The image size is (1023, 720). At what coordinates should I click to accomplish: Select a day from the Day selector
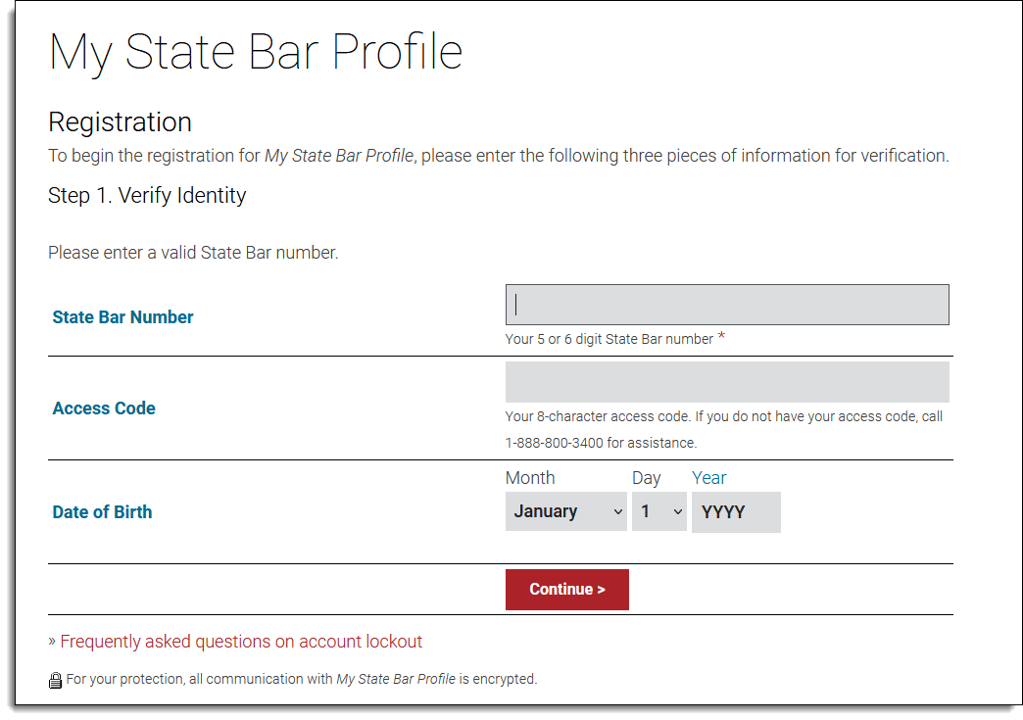pos(659,511)
